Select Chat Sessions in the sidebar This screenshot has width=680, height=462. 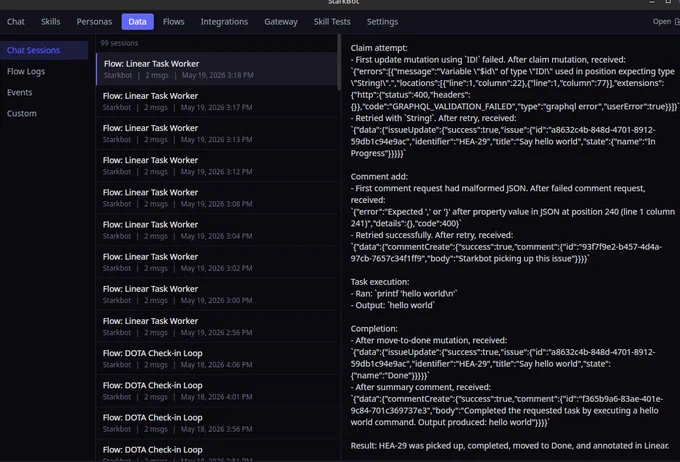point(44,50)
